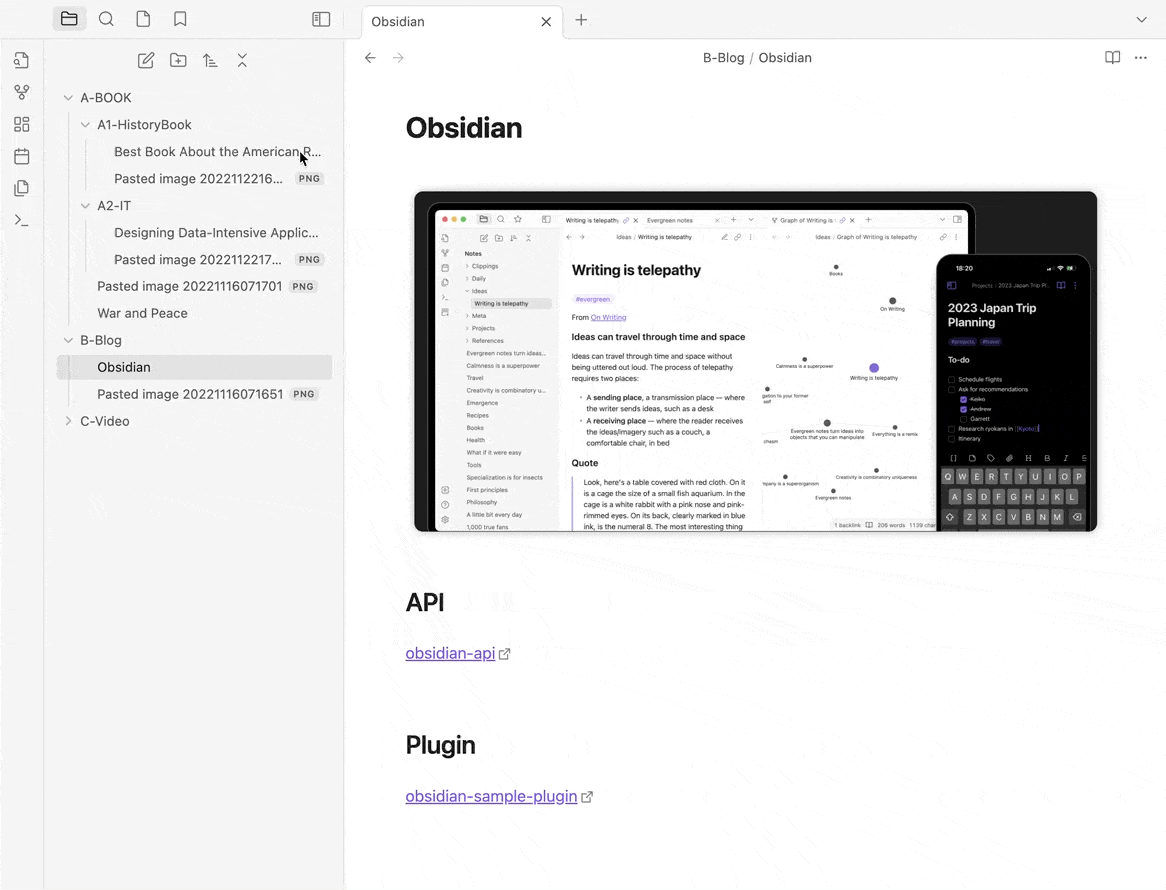Screen dimensions: 1166x890
Task: Open the search pane icon
Action: pos(106,19)
